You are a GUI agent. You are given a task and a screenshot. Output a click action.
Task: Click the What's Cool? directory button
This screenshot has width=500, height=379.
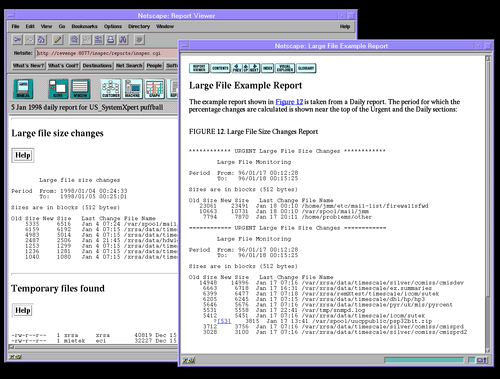[x=63, y=66]
